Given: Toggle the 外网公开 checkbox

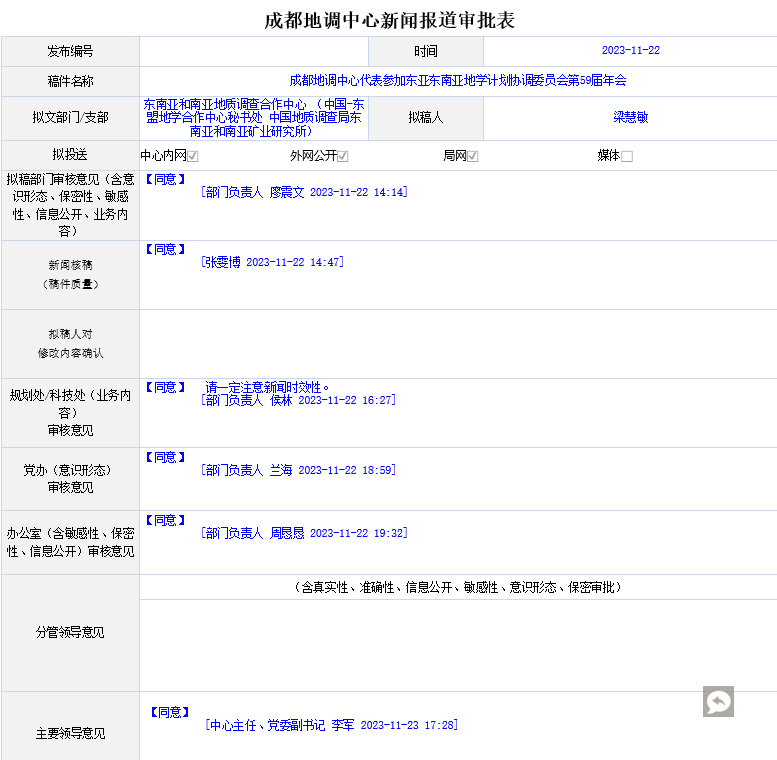Looking at the screenshot, I should point(342,156).
